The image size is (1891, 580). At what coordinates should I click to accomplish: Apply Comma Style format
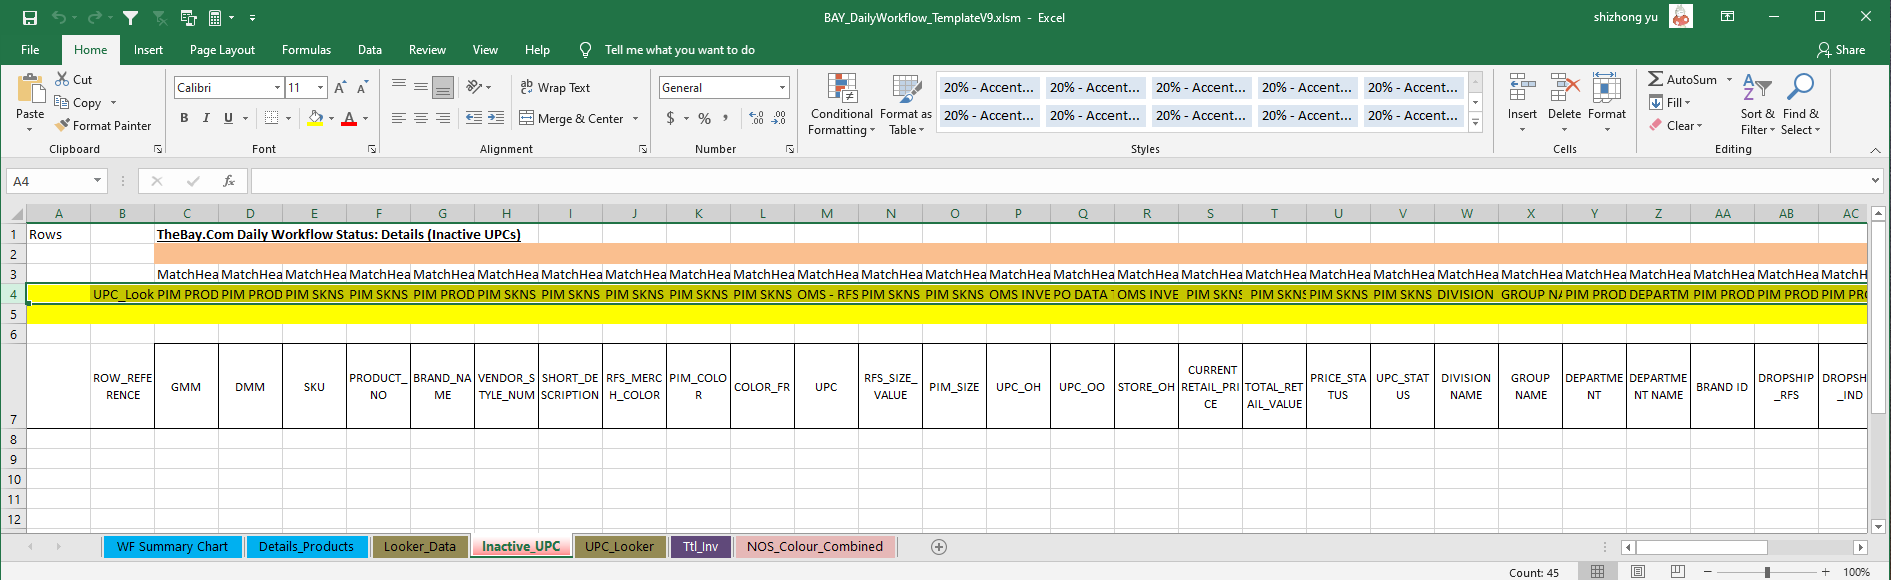pos(726,118)
